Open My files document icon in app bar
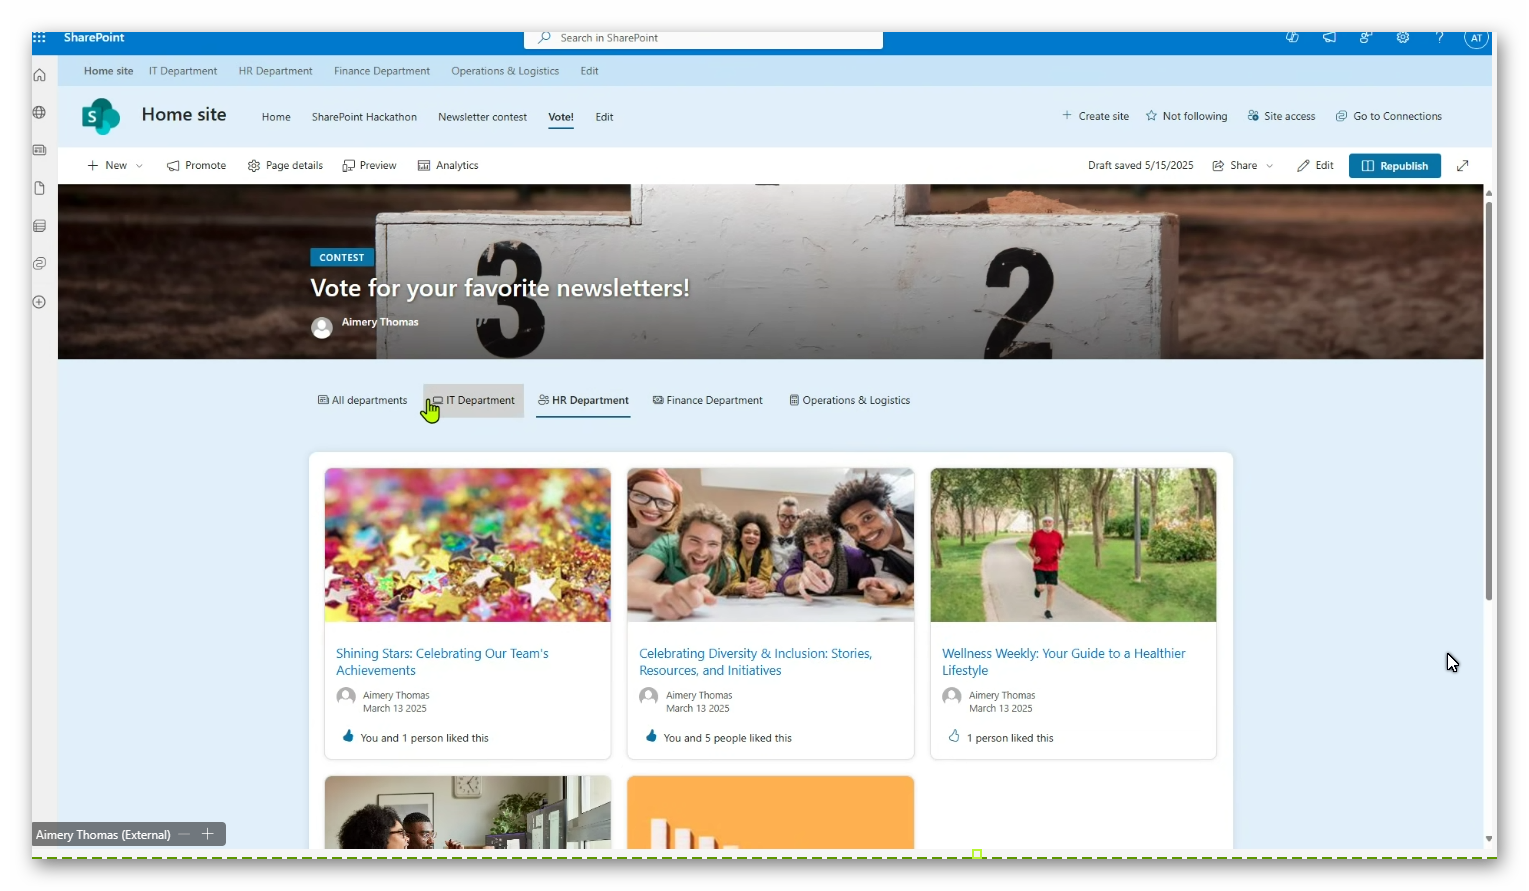Viewport: 1529px width, 891px height. click(x=39, y=188)
